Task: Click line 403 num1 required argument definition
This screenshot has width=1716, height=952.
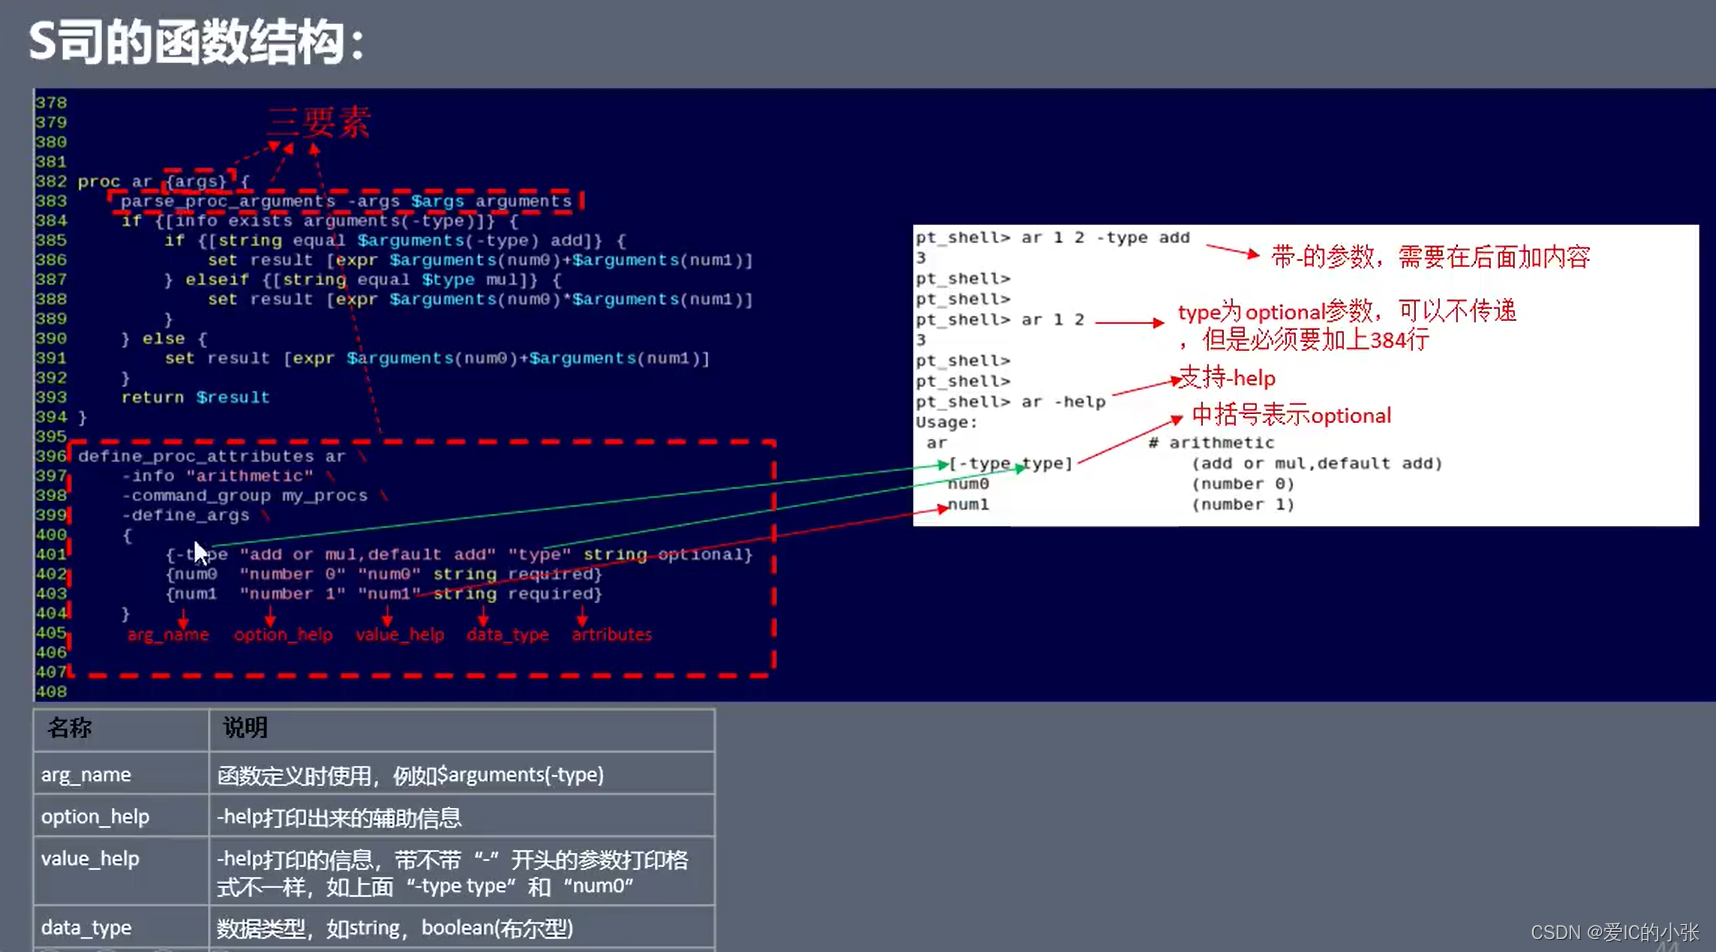Action: (384, 594)
